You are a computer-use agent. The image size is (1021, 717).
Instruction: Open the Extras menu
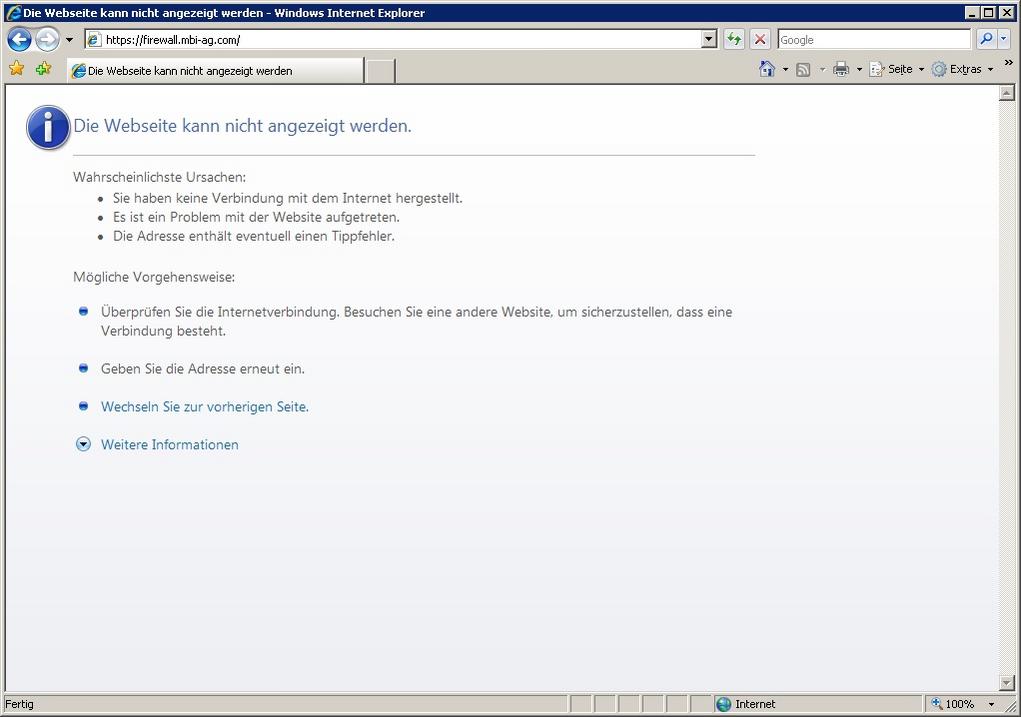[x=963, y=69]
